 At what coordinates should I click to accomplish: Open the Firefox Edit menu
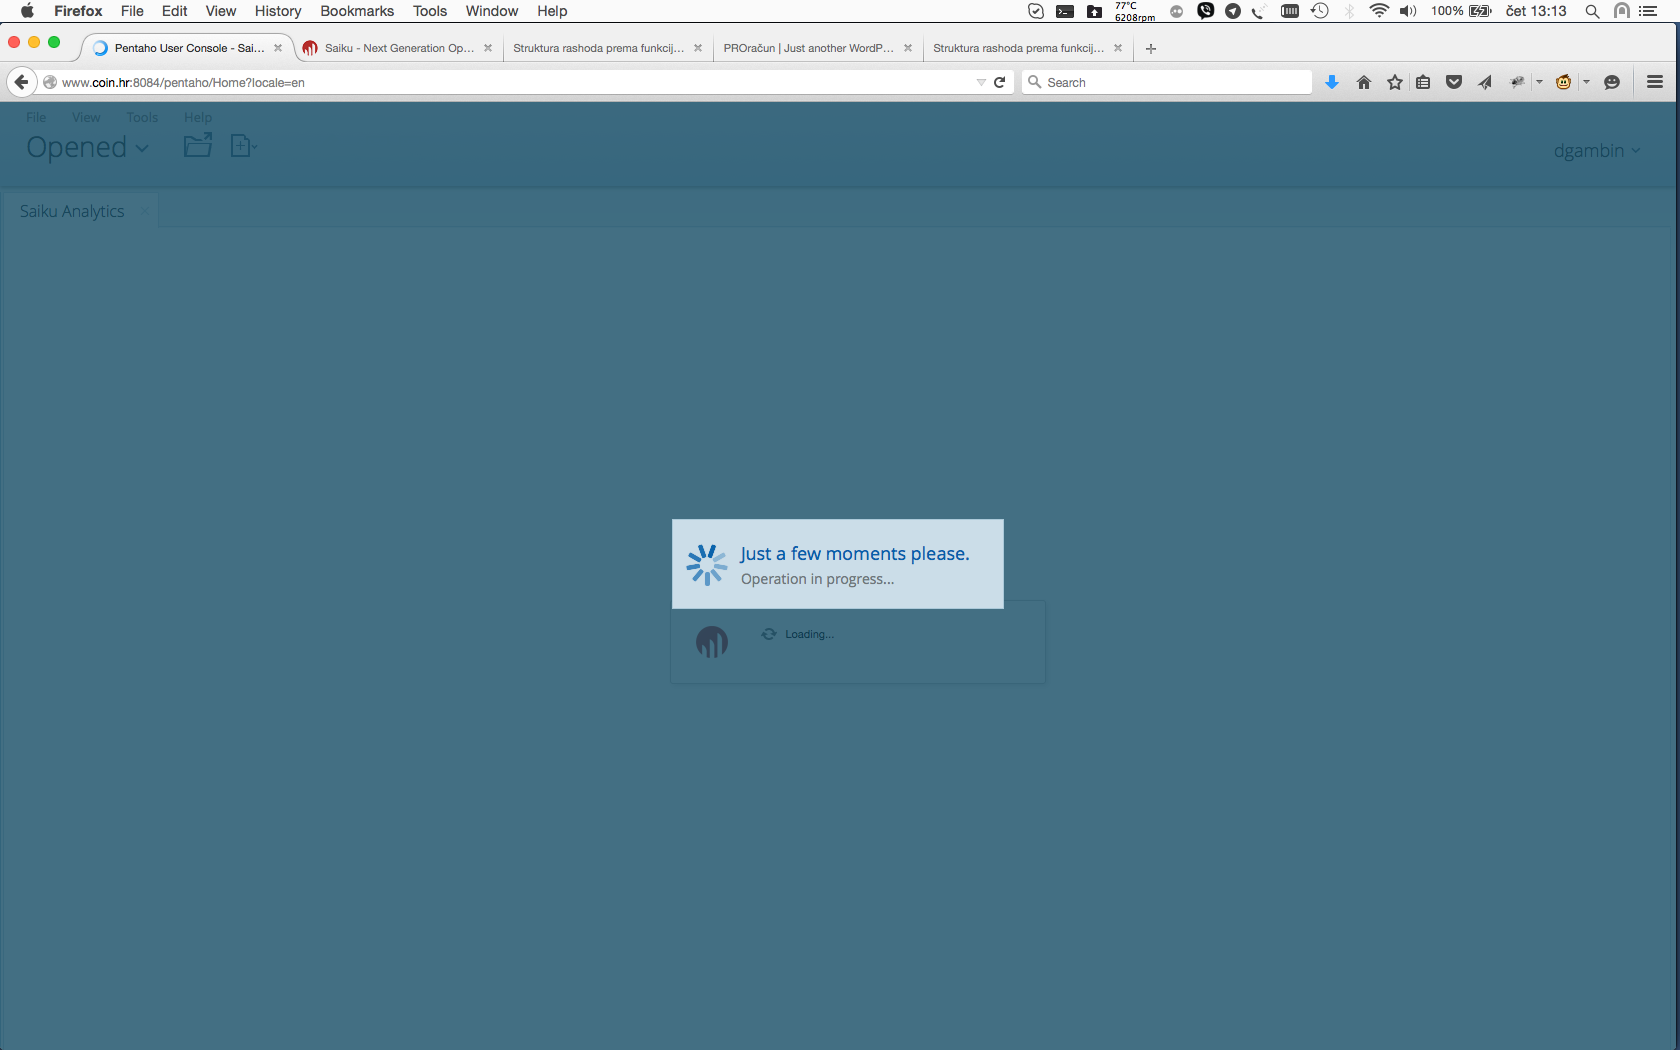click(x=175, y=11)
